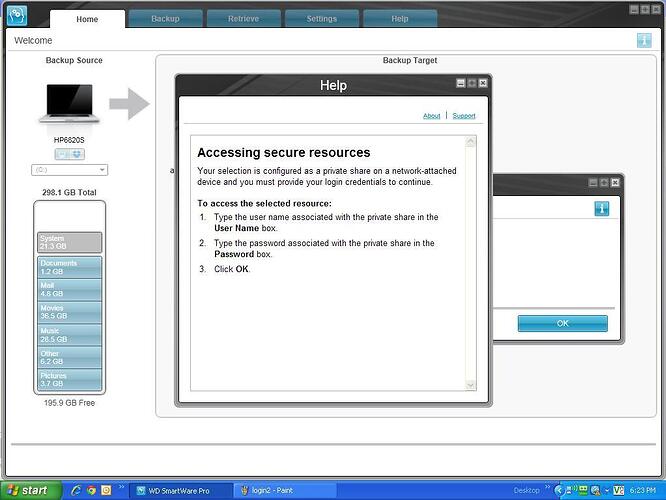This screenshot has width=666, height=500.
Task: Open the Windows Start menu
Action: tap(29, 491)
